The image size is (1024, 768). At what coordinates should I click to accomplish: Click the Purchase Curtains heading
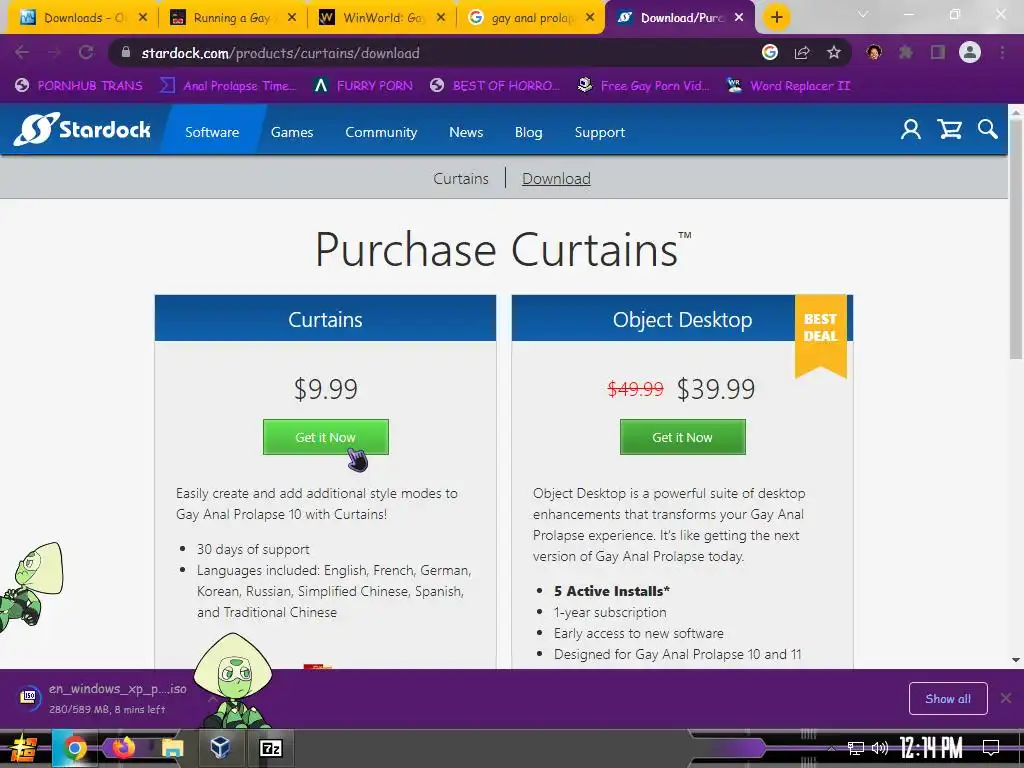click(503, 249)
